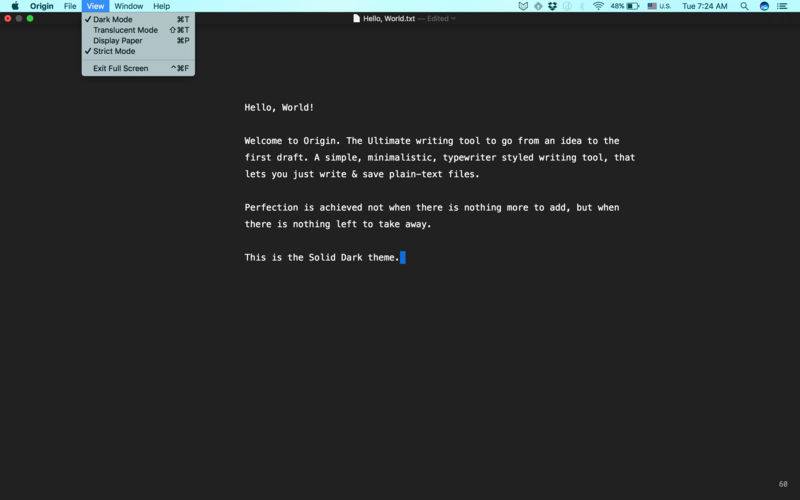Expand the Edited title dropdown arrow
Image resolution: width=800 pixels, height=500 pixels.
(x=453, y=18)
